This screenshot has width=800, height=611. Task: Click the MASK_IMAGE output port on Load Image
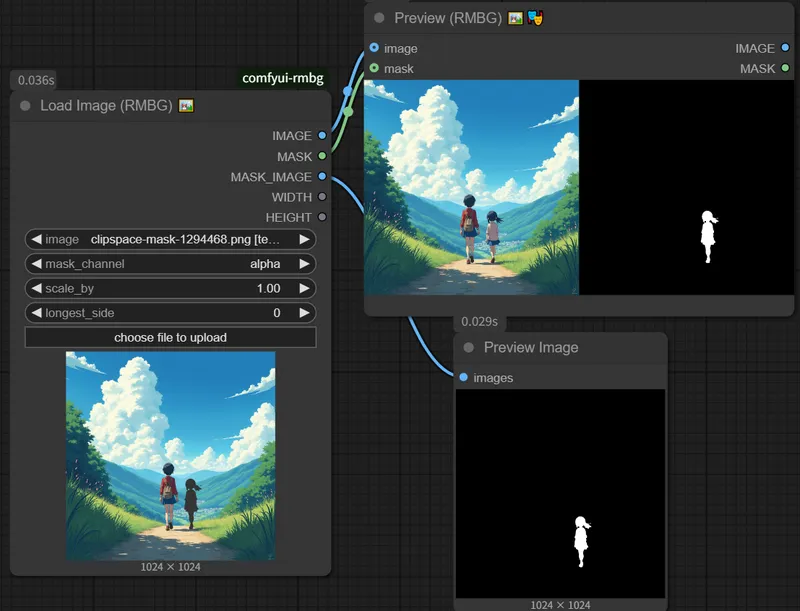pos(322,177)
